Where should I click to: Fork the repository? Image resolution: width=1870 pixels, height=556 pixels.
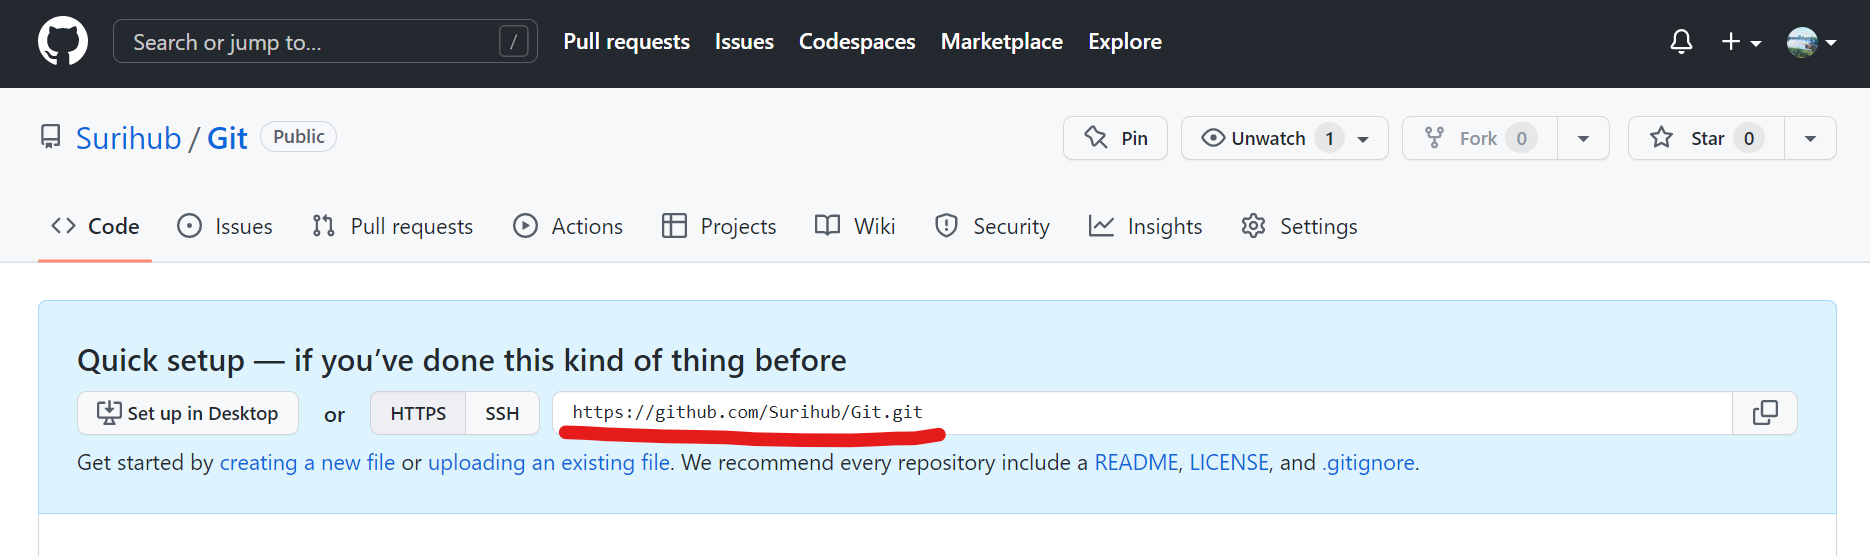tap(1479, 138)
